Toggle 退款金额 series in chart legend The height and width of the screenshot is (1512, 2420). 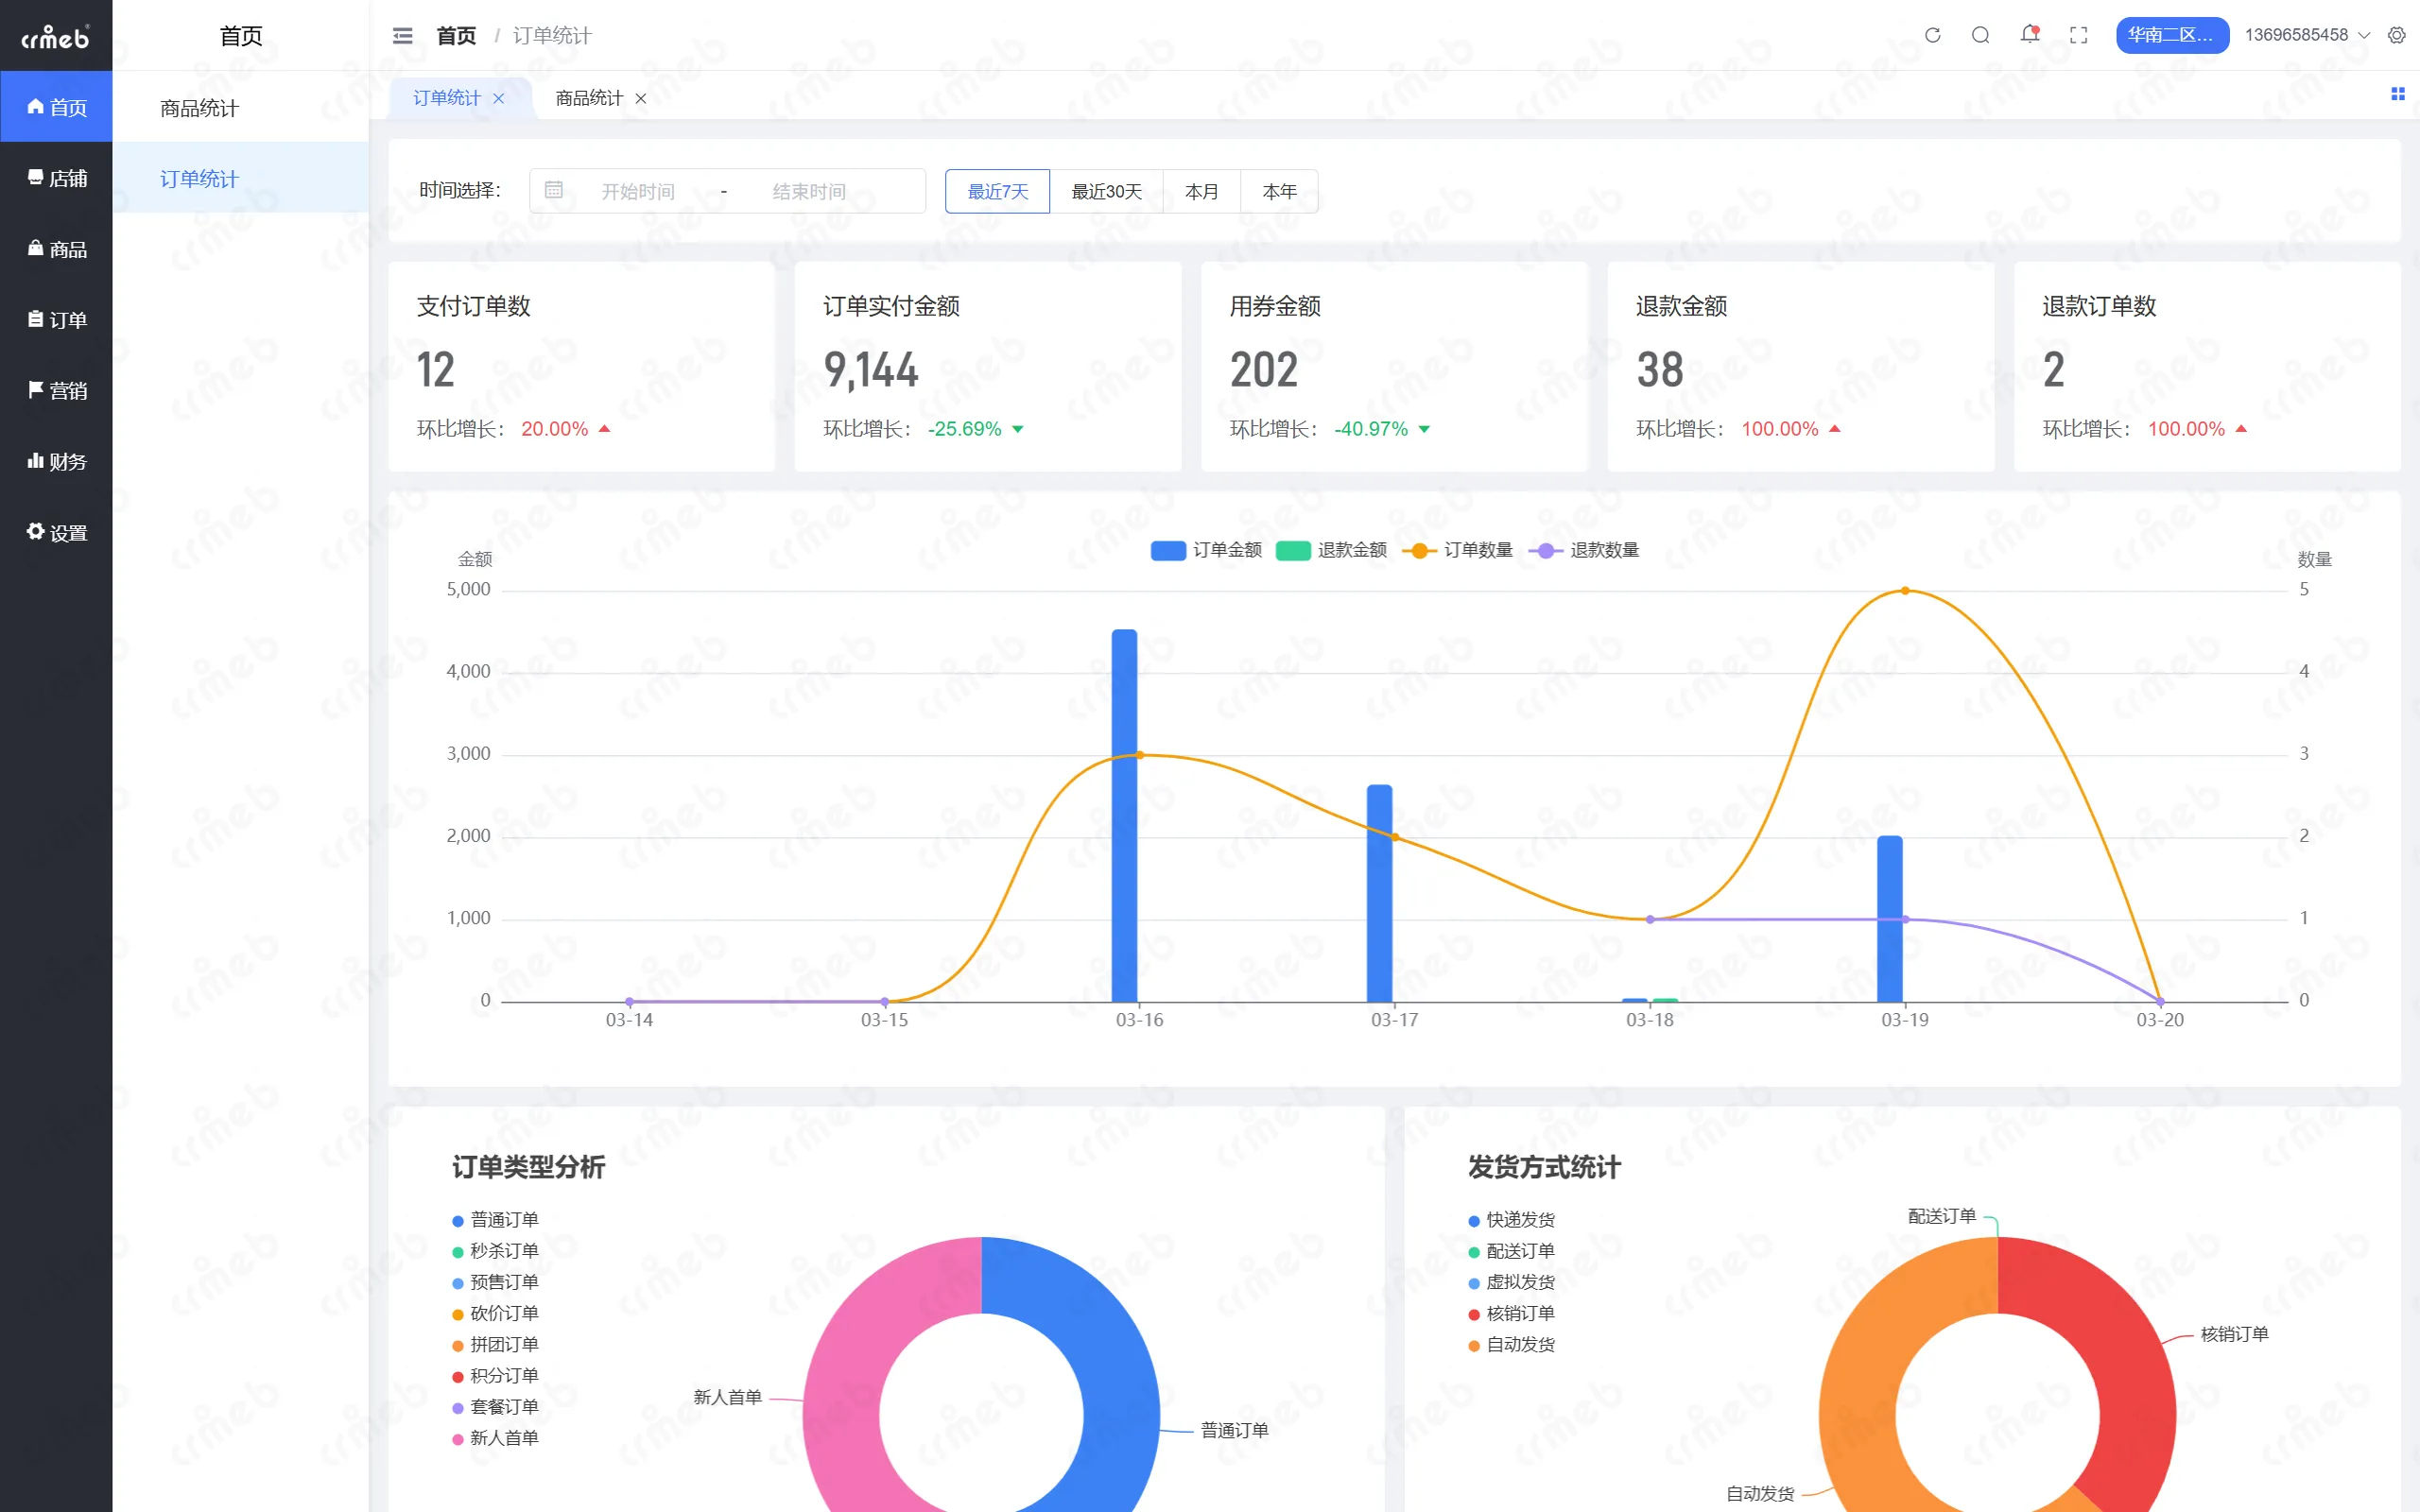tap(1331, 550)
